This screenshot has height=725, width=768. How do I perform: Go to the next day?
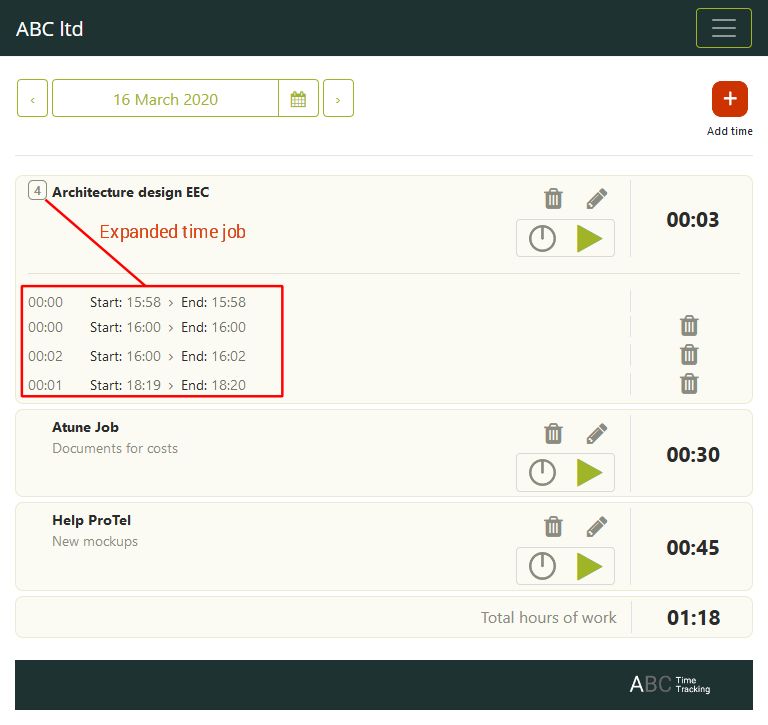[x=338, y=98]
